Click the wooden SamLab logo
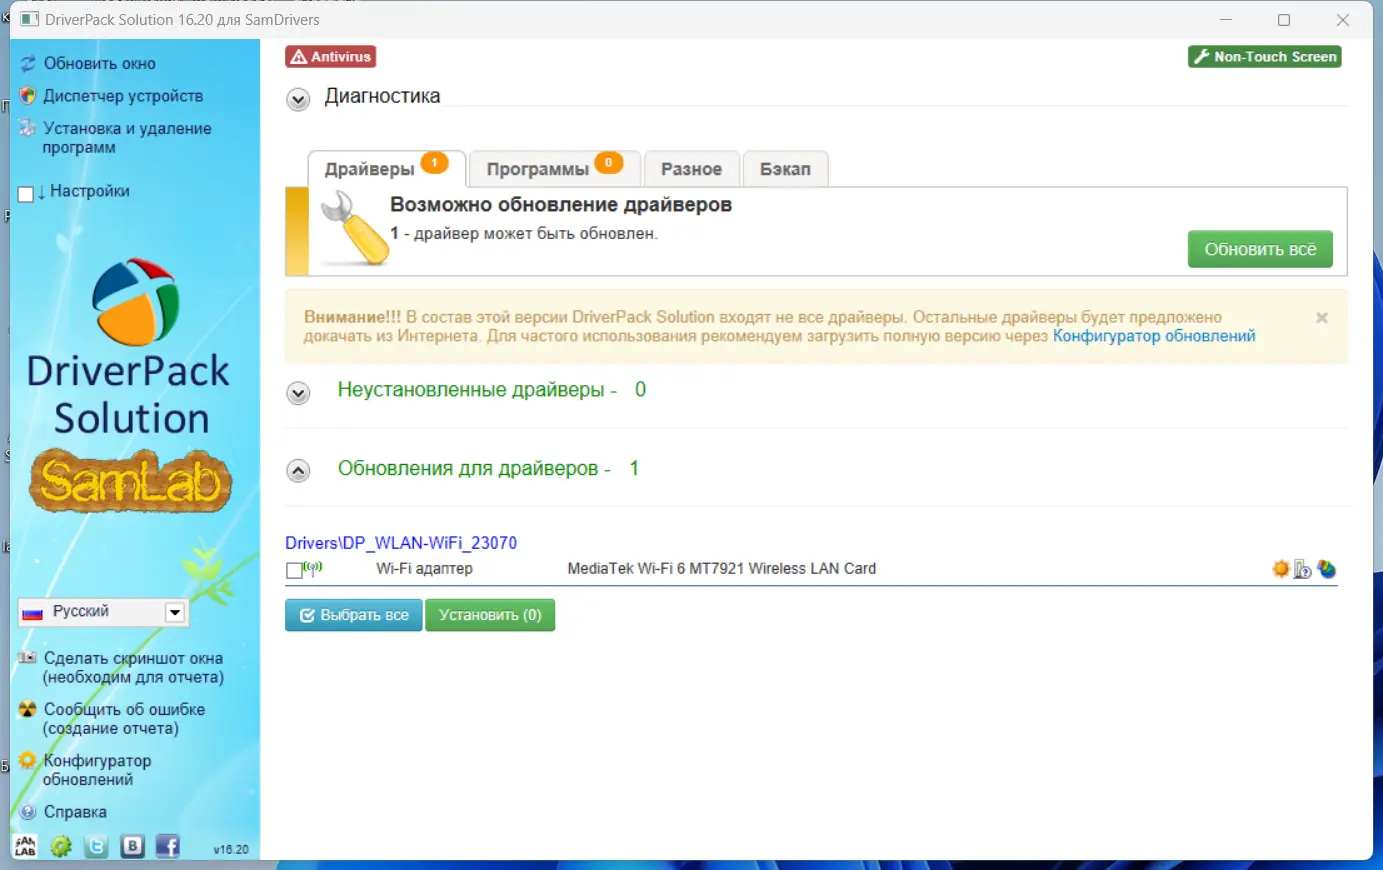 point(130,481)
